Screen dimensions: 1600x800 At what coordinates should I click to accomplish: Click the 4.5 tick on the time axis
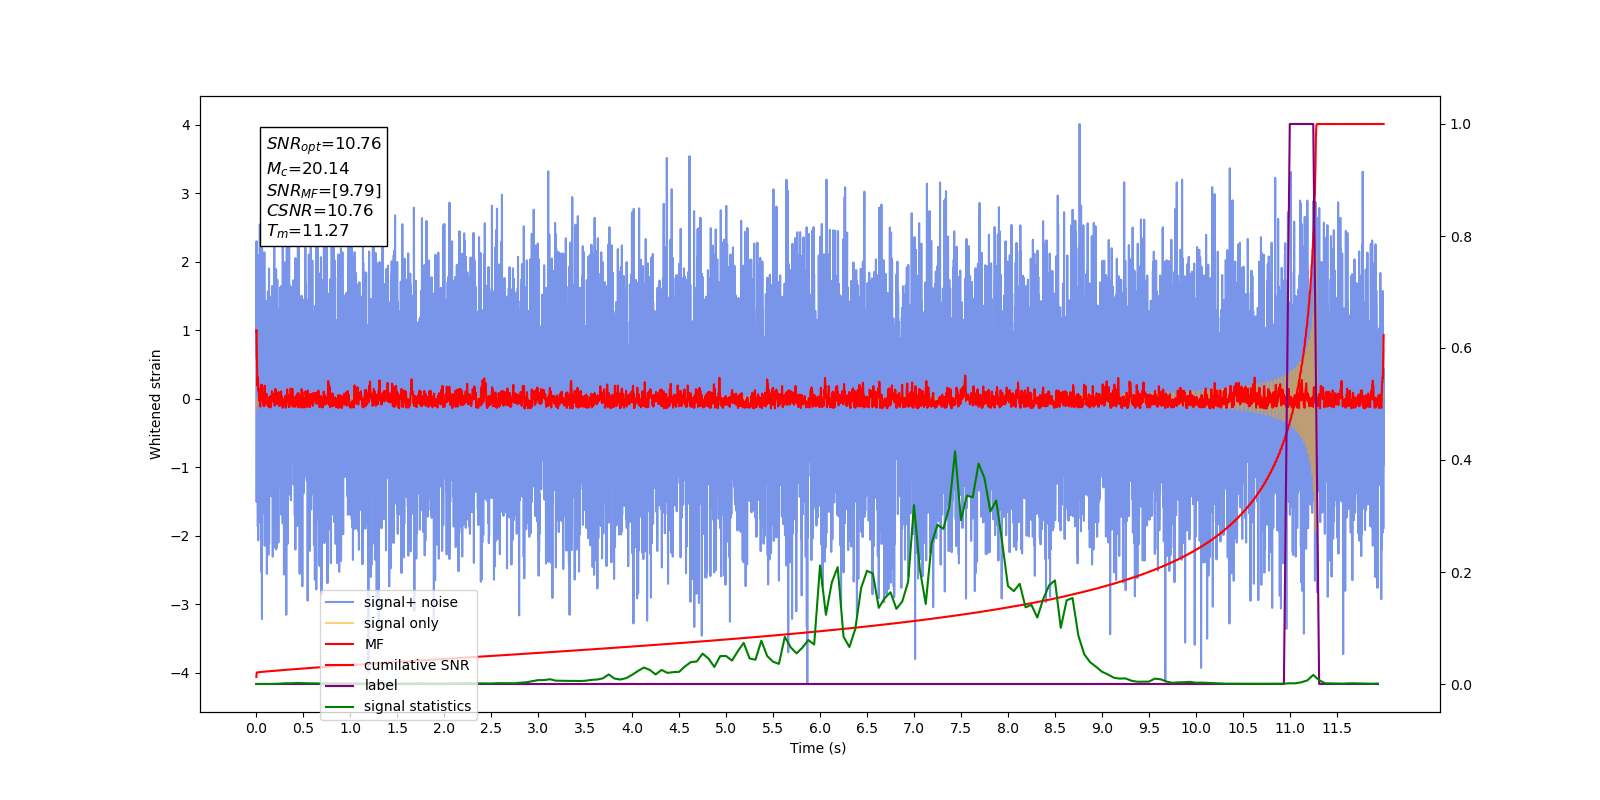point(679,728)
